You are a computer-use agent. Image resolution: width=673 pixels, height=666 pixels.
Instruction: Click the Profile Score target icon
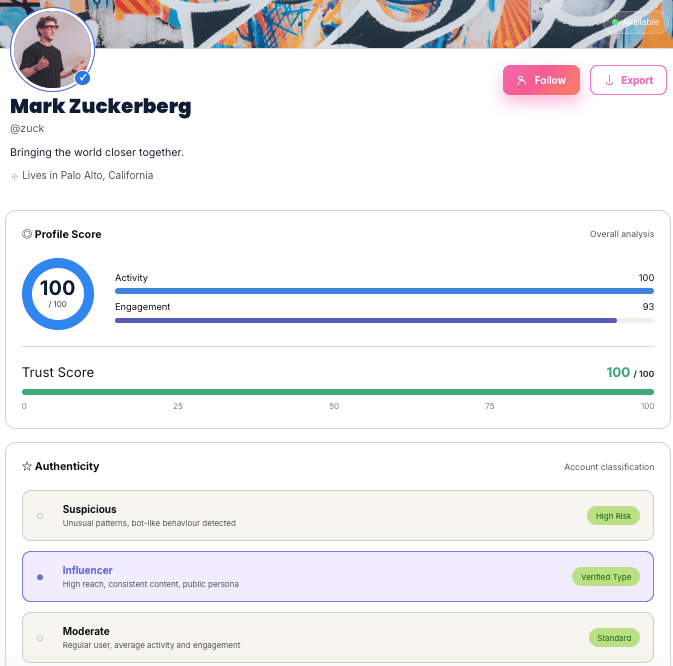pyautogui.click(x=27, y=234)
